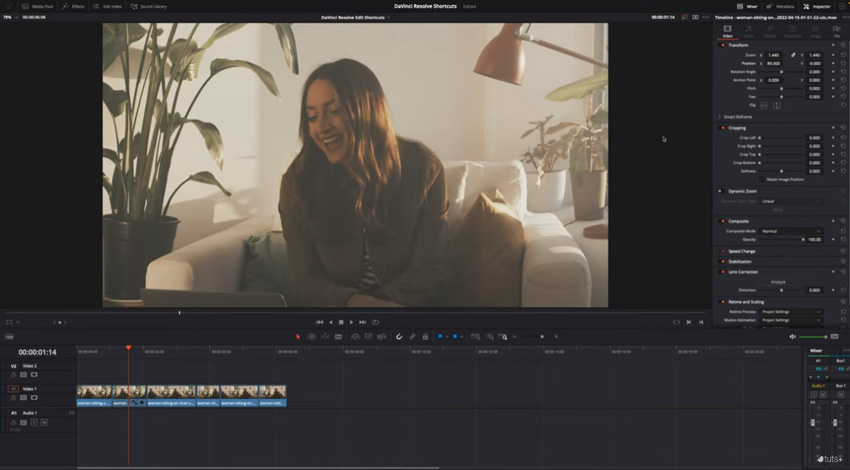
Task: Reset the Rotation Angle value
Action: [x=843, y=72]
